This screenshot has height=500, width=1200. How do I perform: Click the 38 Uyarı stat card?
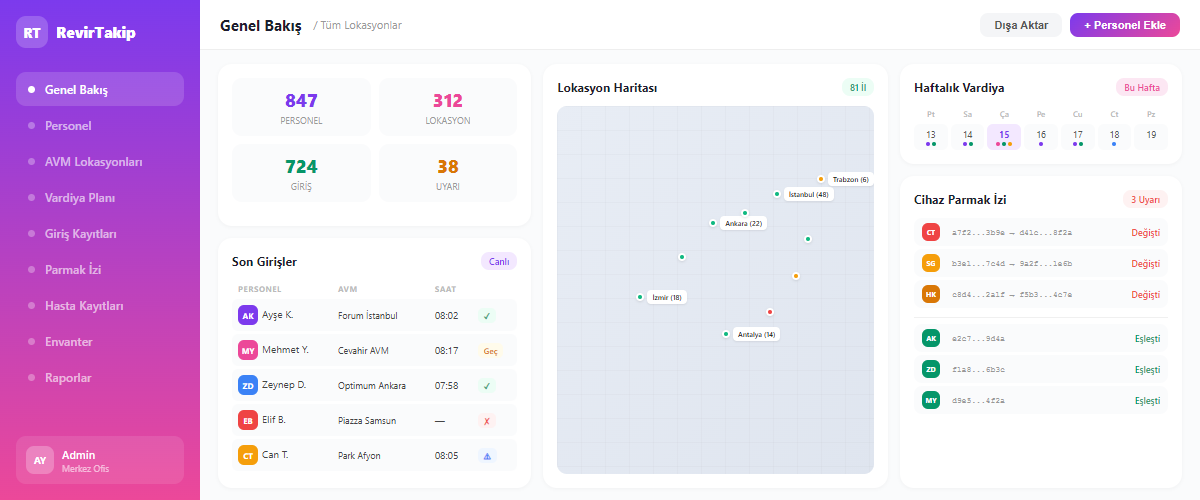pyautogui.click(x=448, y=173)
